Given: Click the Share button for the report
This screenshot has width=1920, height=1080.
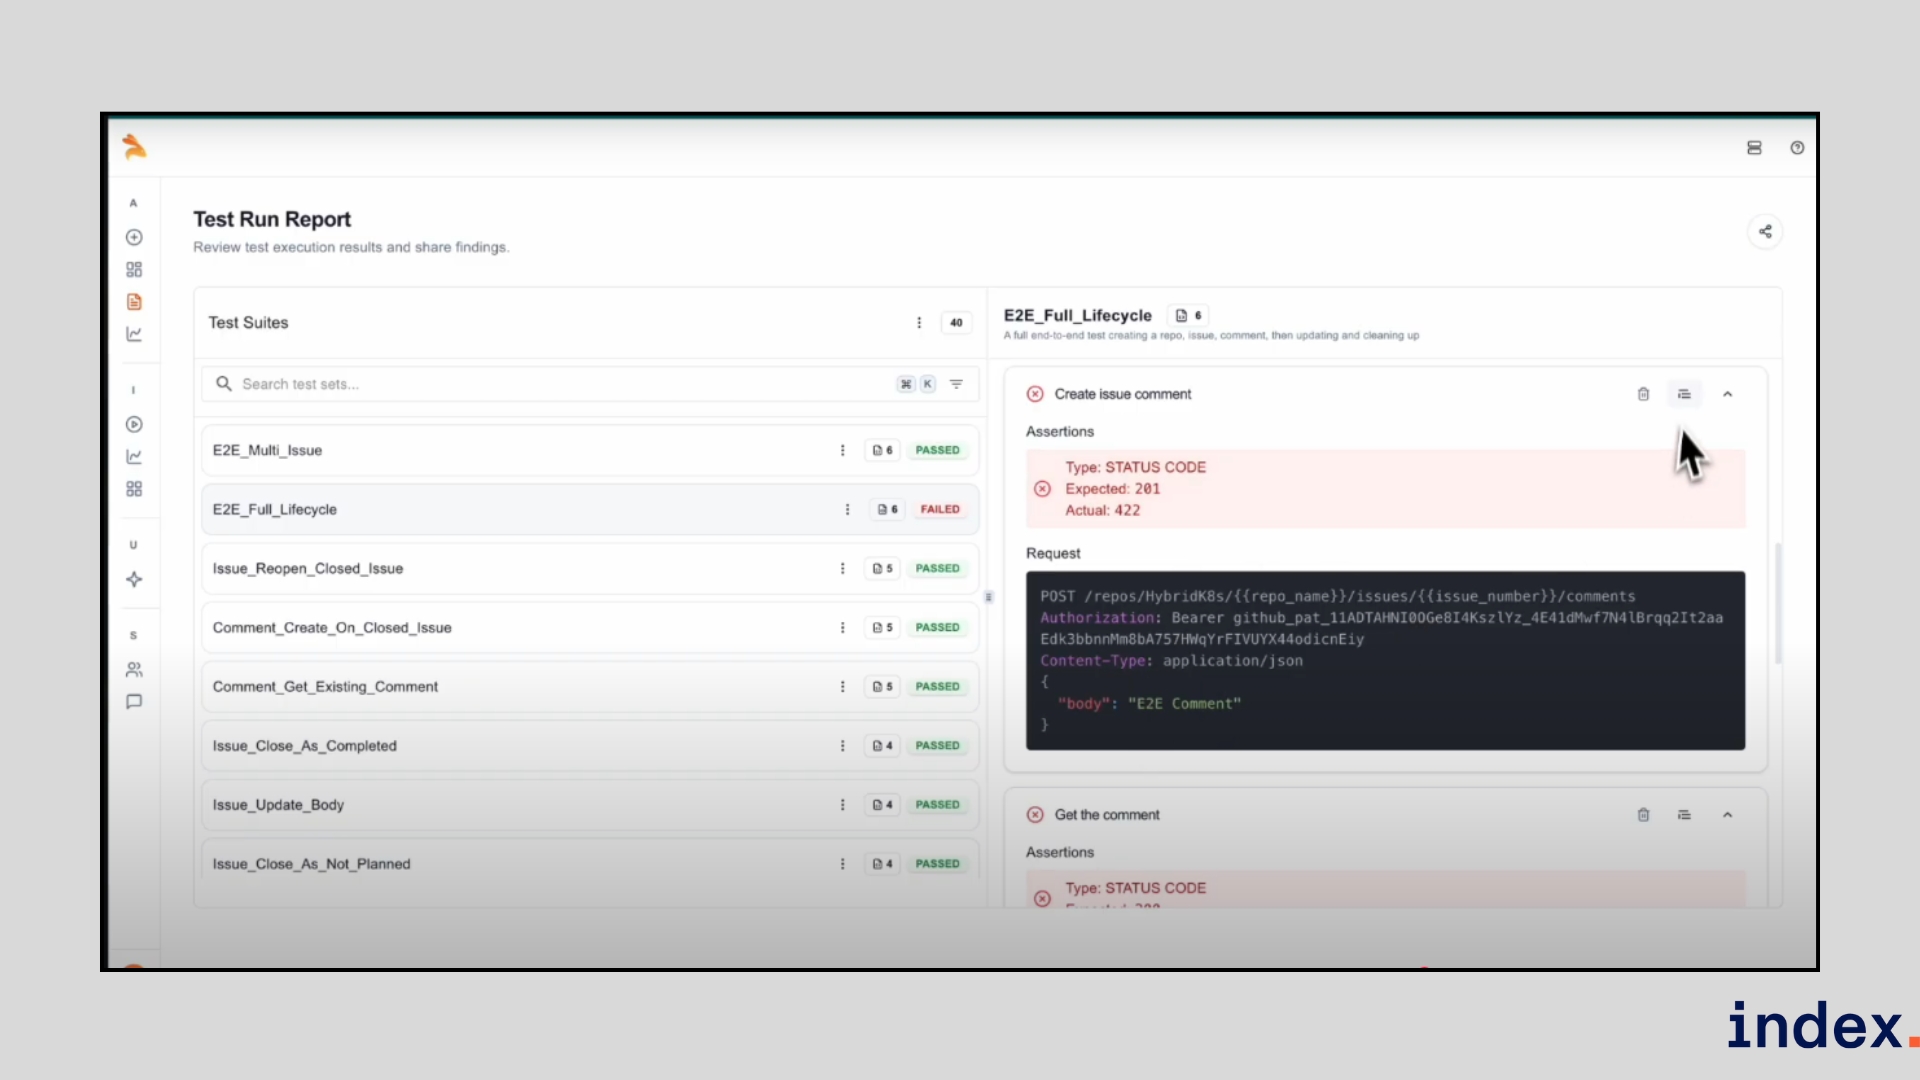Looking at the screenshot, I should (x=1765, y=231).
